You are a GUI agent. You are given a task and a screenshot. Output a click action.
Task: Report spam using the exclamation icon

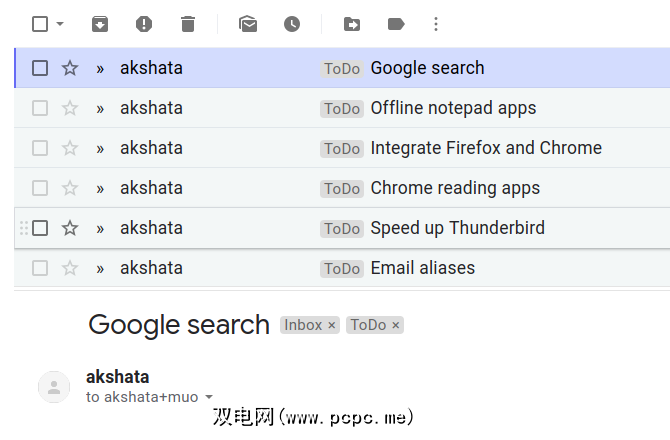click(144, 24)
